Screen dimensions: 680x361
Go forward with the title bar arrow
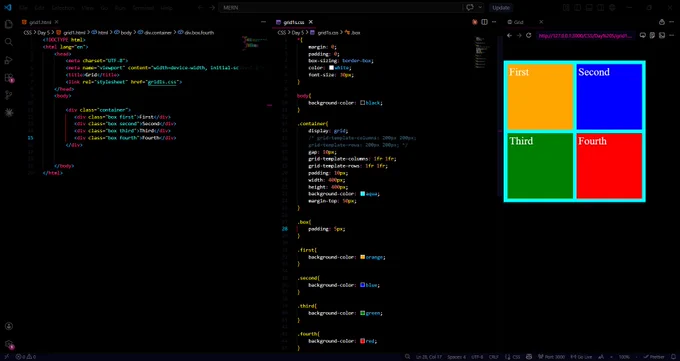[x=212, y=7]
